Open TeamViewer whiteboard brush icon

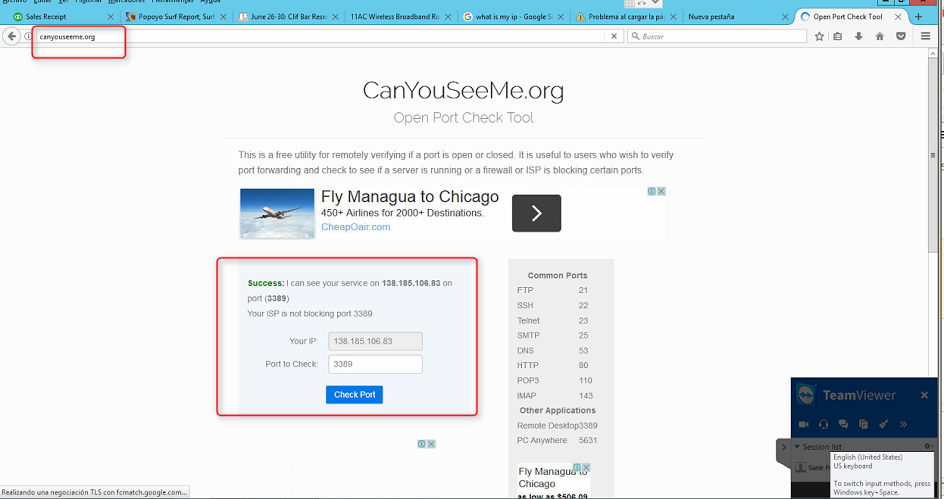883,424
